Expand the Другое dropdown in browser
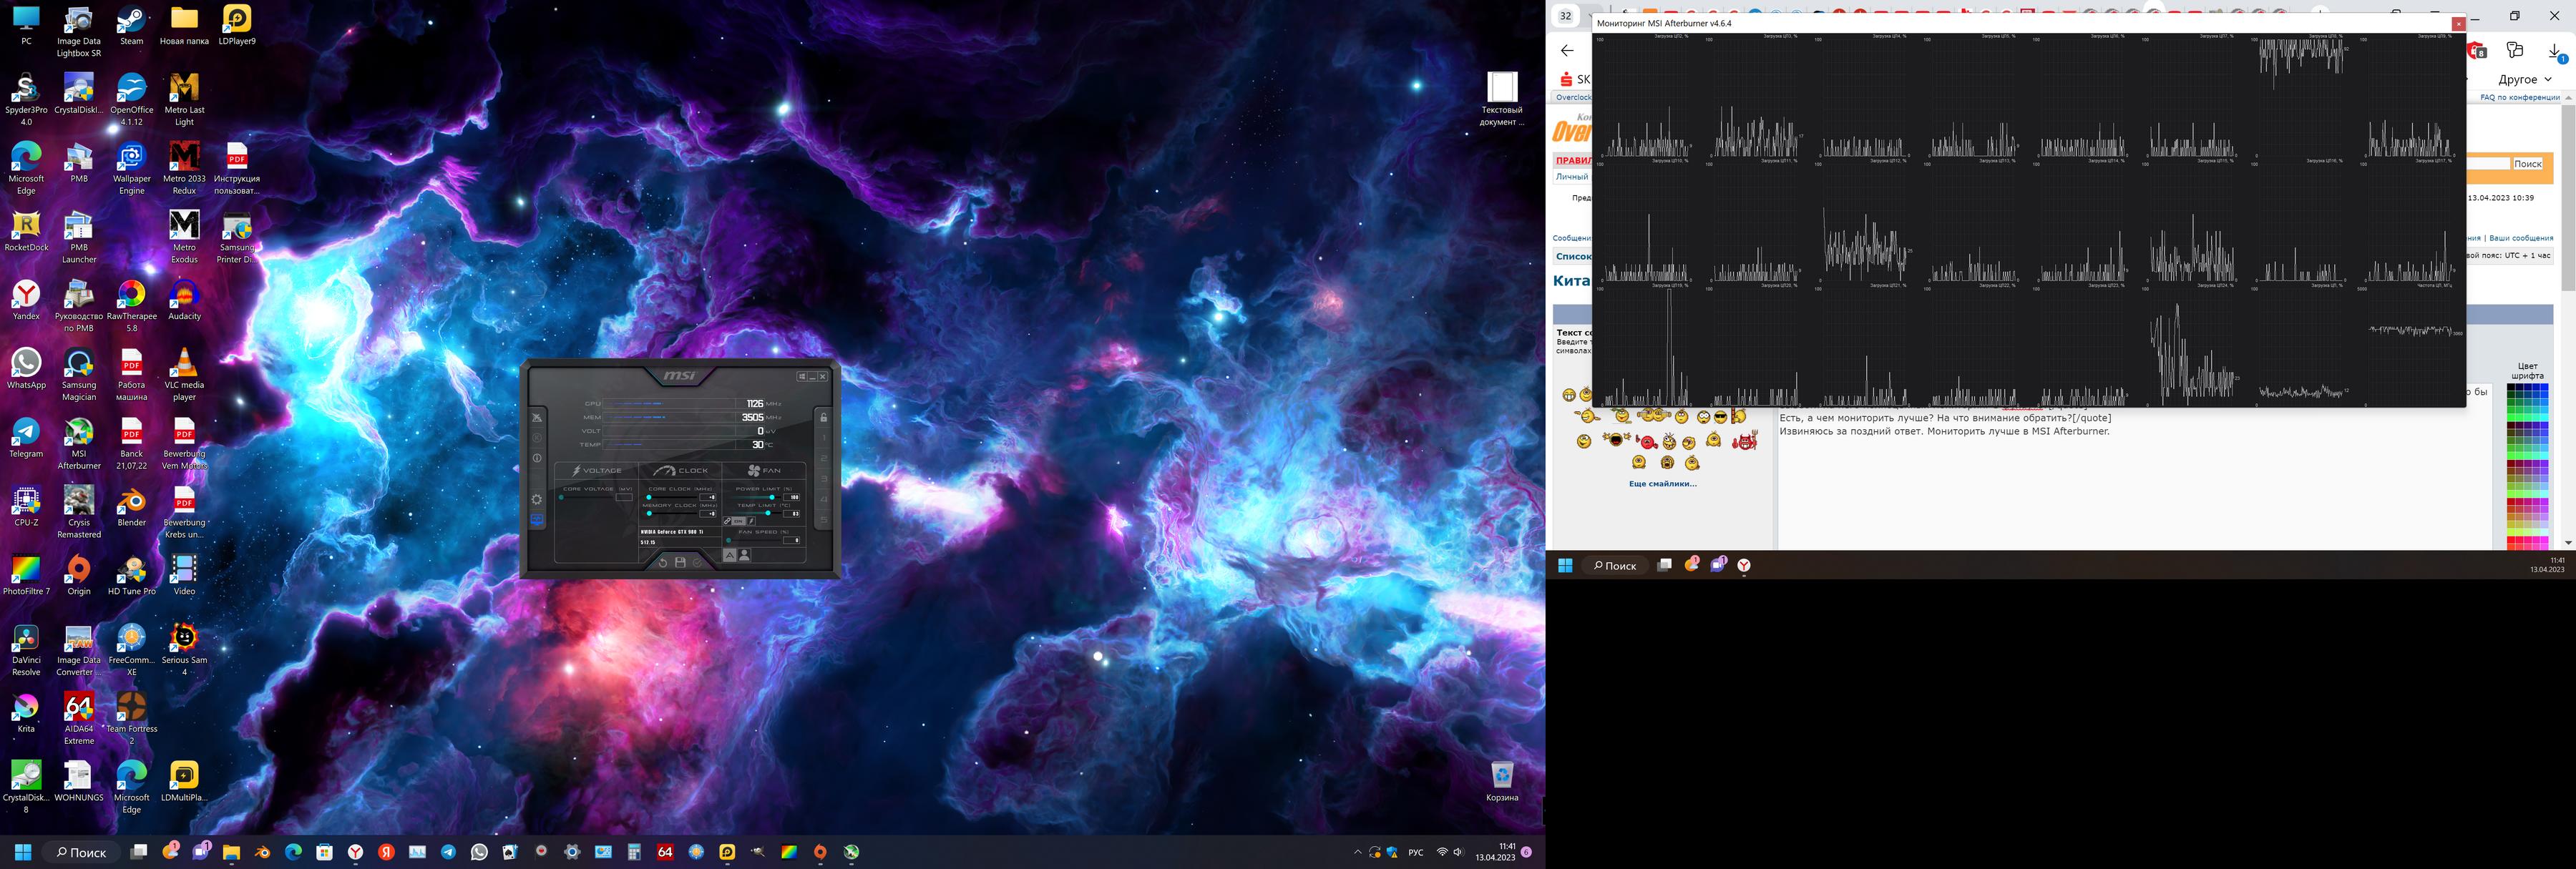 click(x=2525, y=79)
